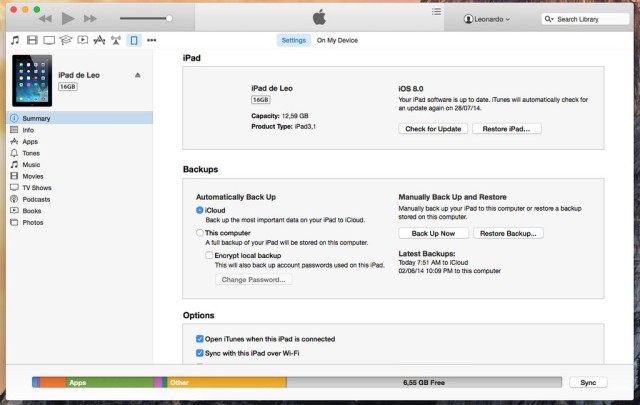The height and width of the screenshot is (405, 640).
Task: Click the Check for Update button
Action: [x=433, y=129]
